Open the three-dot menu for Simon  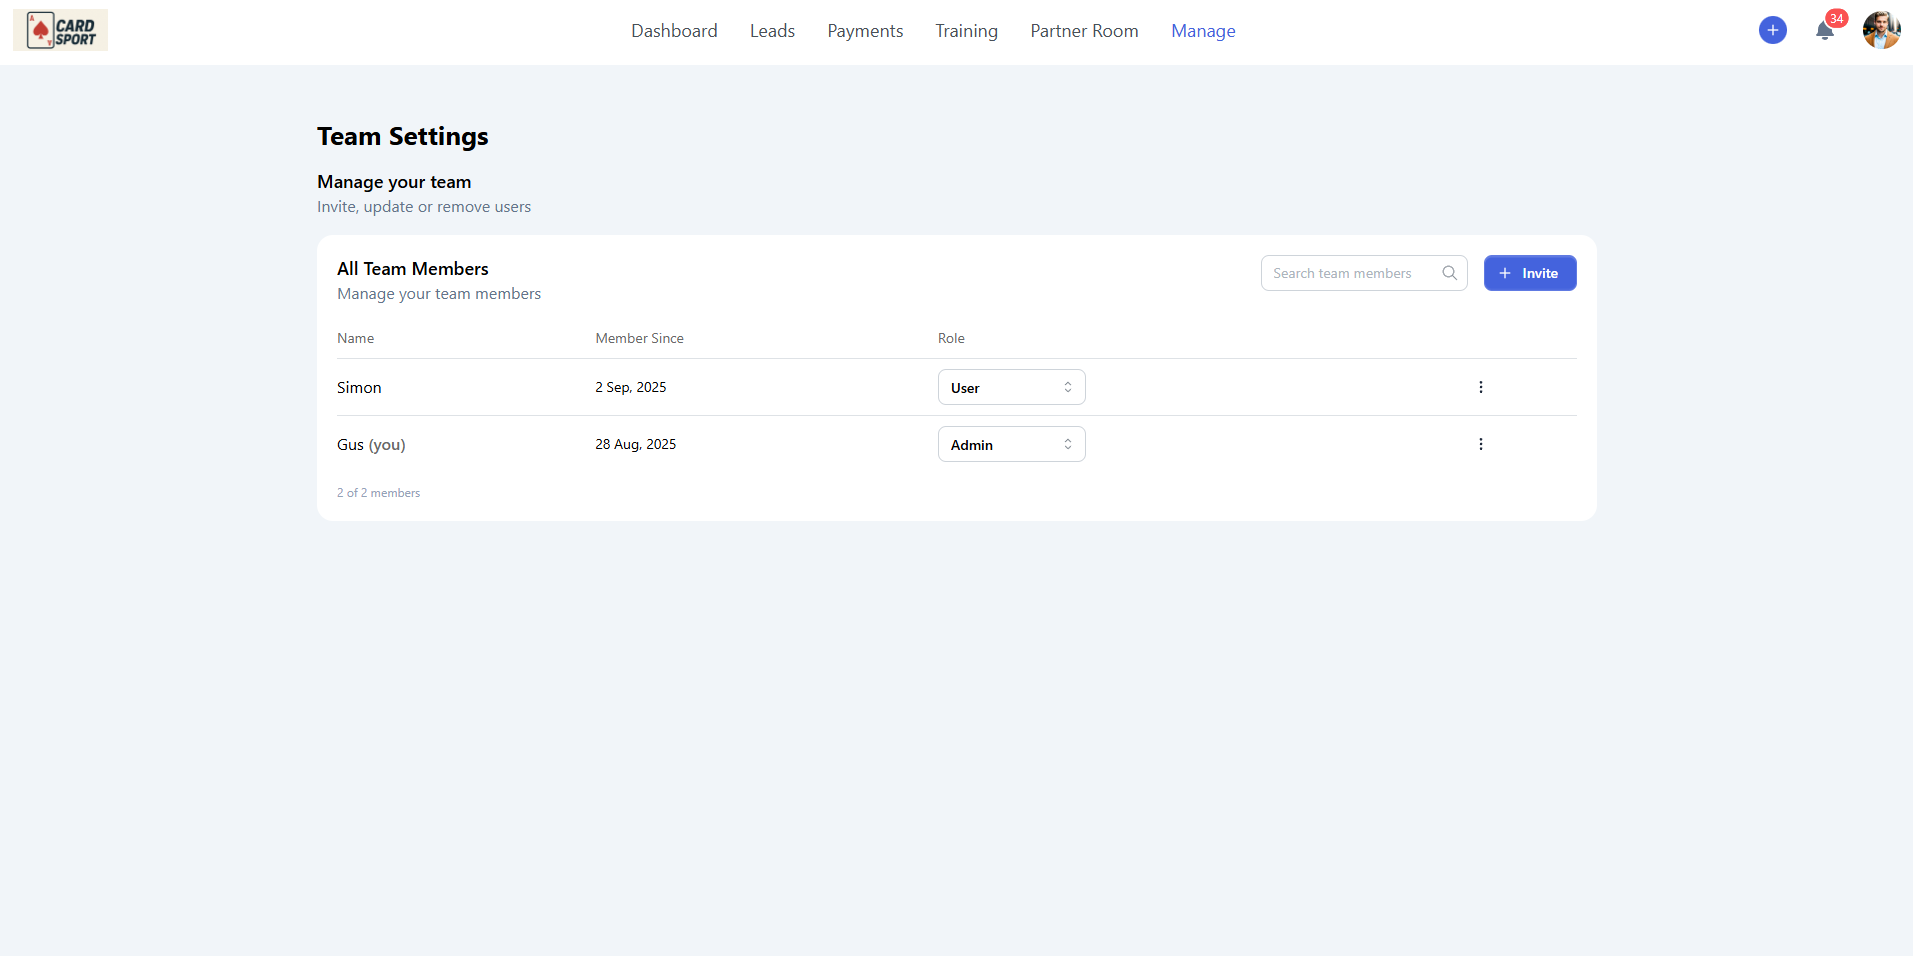point(1480,387)
